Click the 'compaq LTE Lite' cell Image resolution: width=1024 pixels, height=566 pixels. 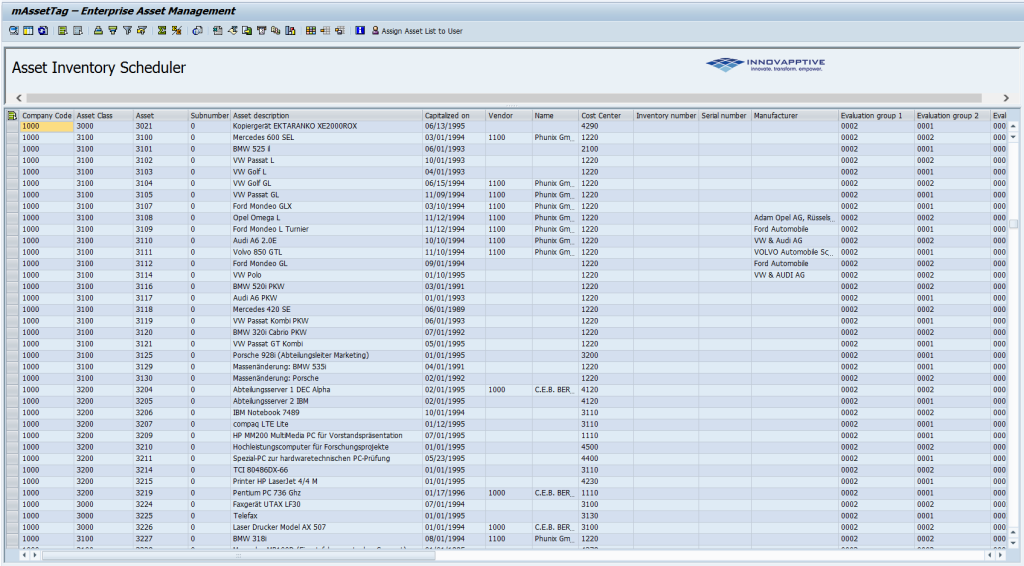tap(327, 424)
